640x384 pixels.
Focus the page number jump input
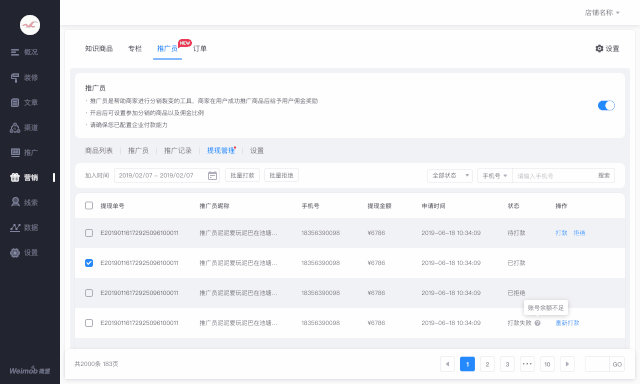[x=597, y=364]
